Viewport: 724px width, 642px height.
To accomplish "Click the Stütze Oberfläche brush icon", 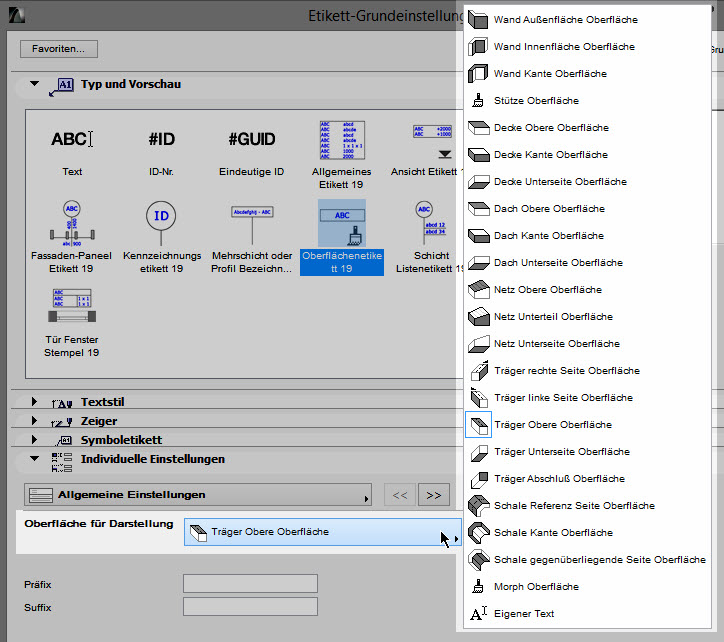I will pos(478,101).
